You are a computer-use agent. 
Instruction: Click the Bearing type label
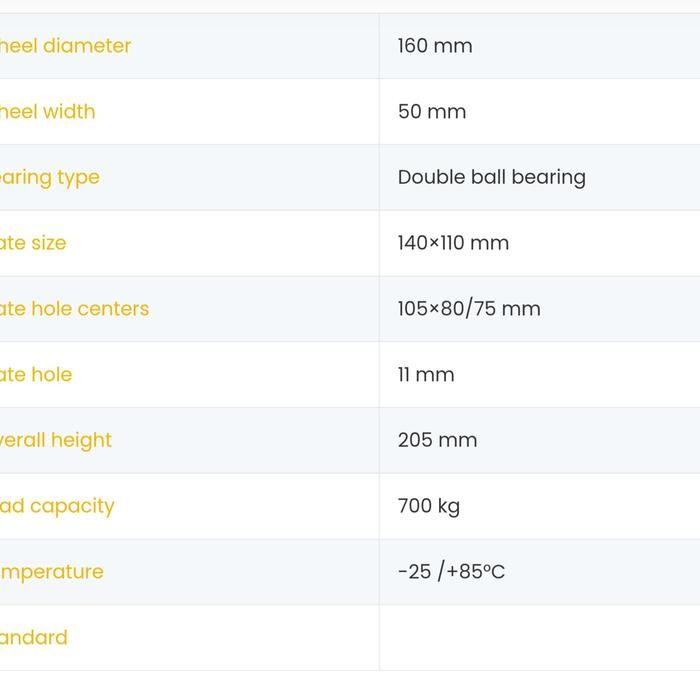(50, 177)
